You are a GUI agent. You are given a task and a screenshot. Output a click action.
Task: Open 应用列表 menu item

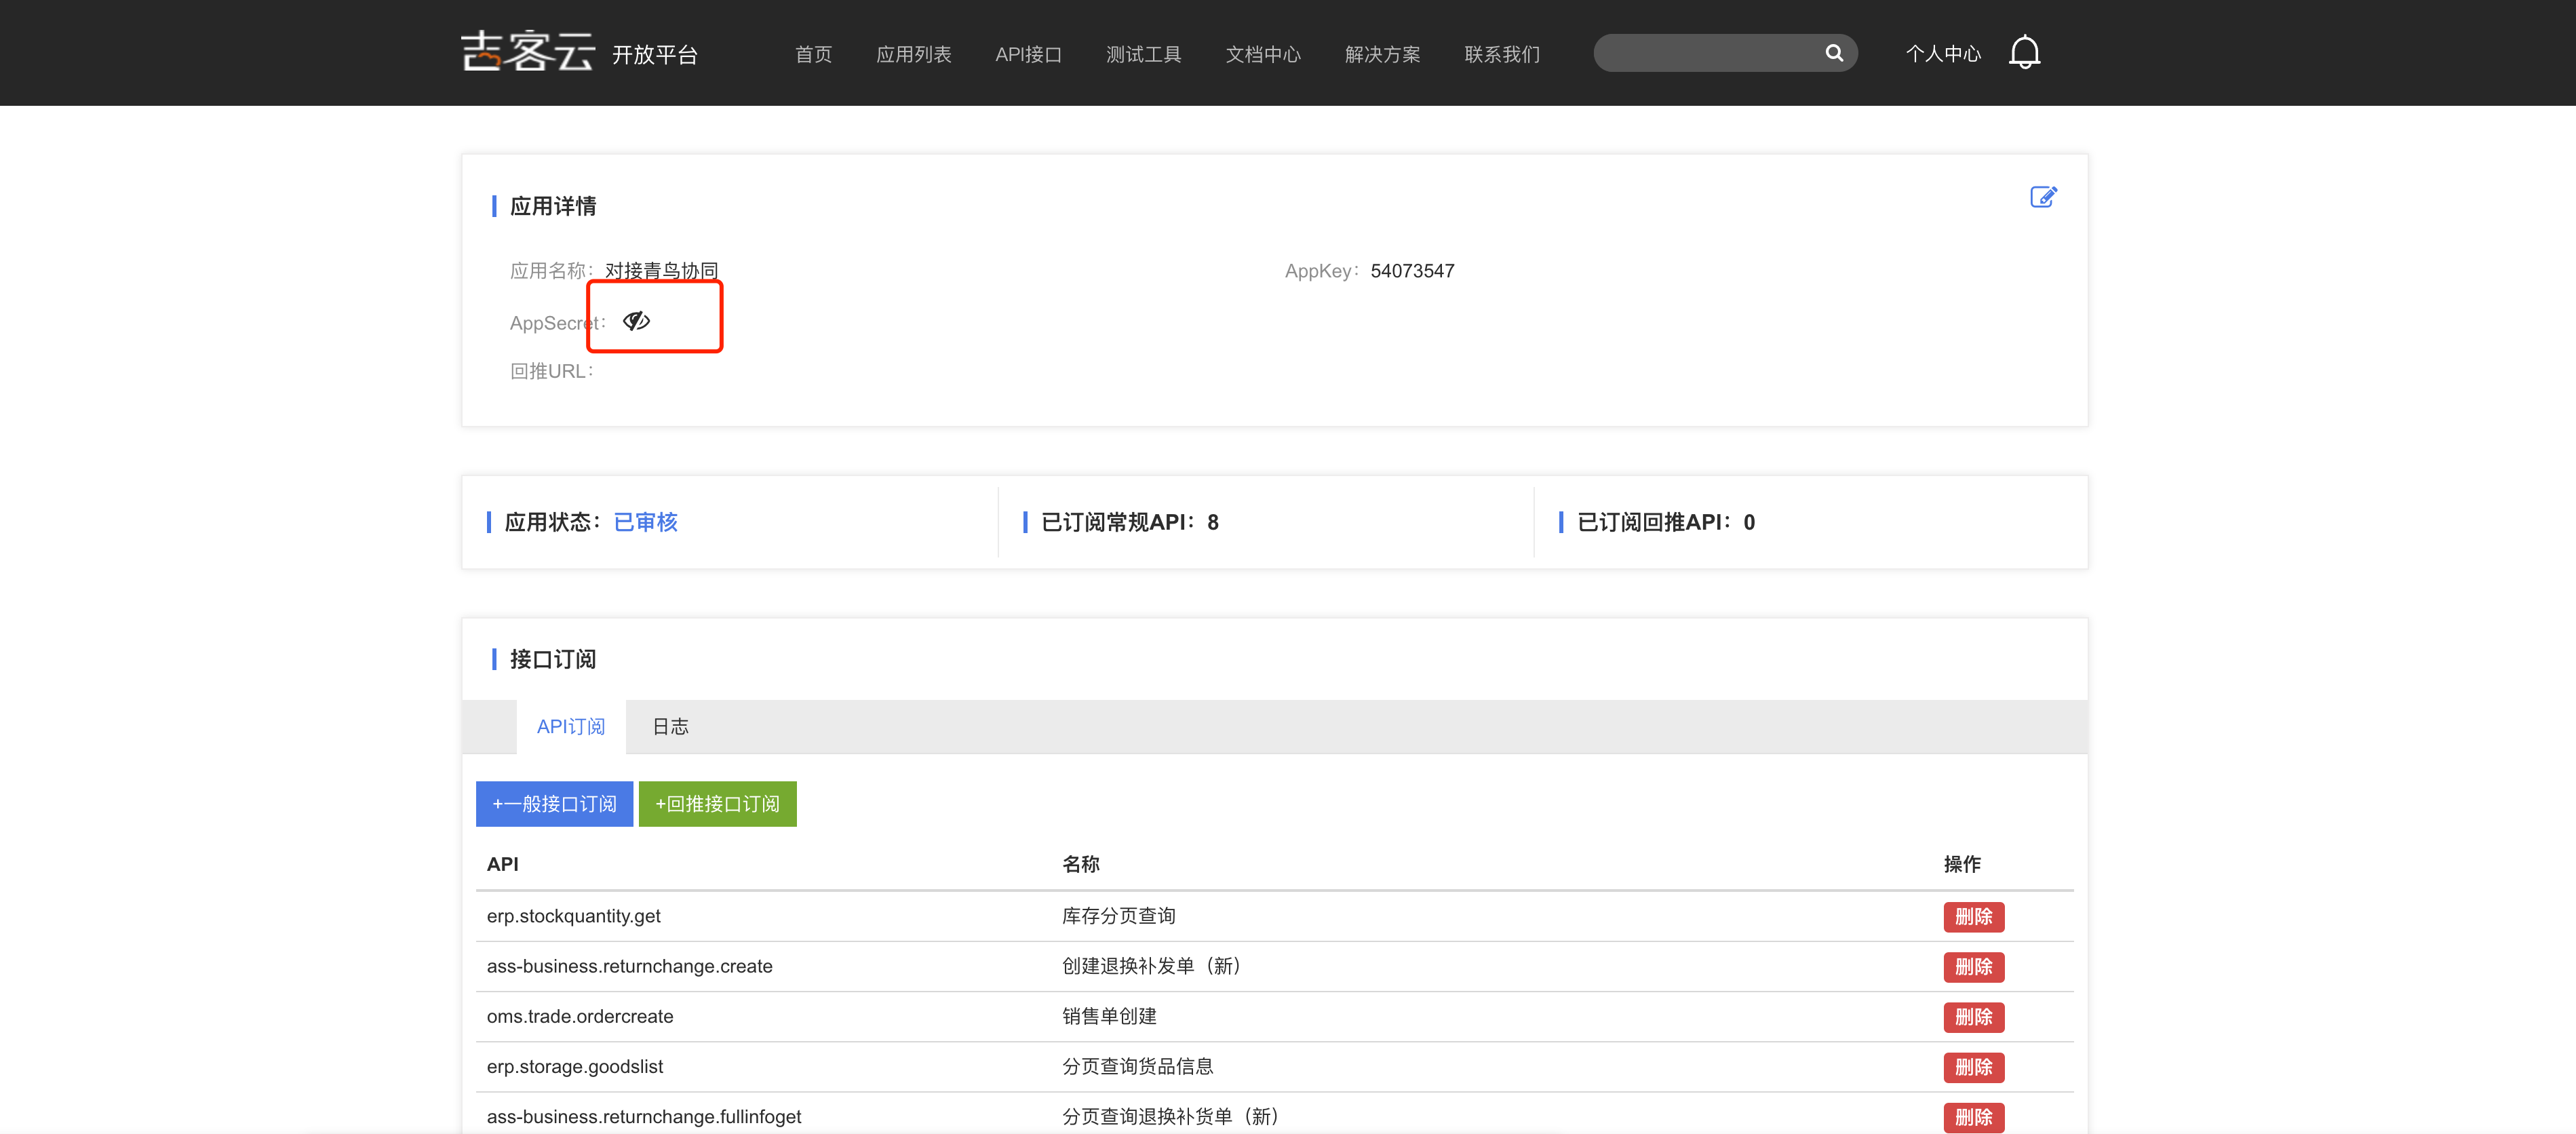(913, 54)
